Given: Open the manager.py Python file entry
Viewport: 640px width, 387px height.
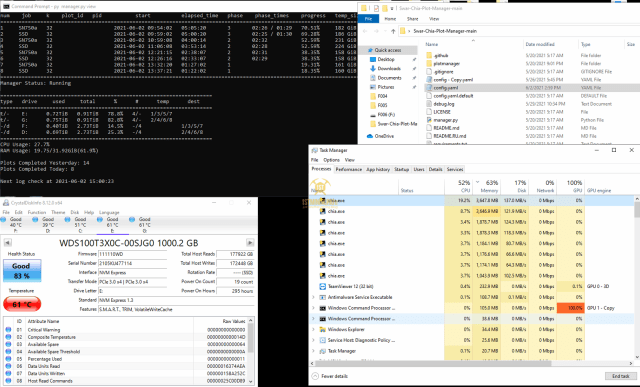Looking at the screenshot, I should pos(445,120).
